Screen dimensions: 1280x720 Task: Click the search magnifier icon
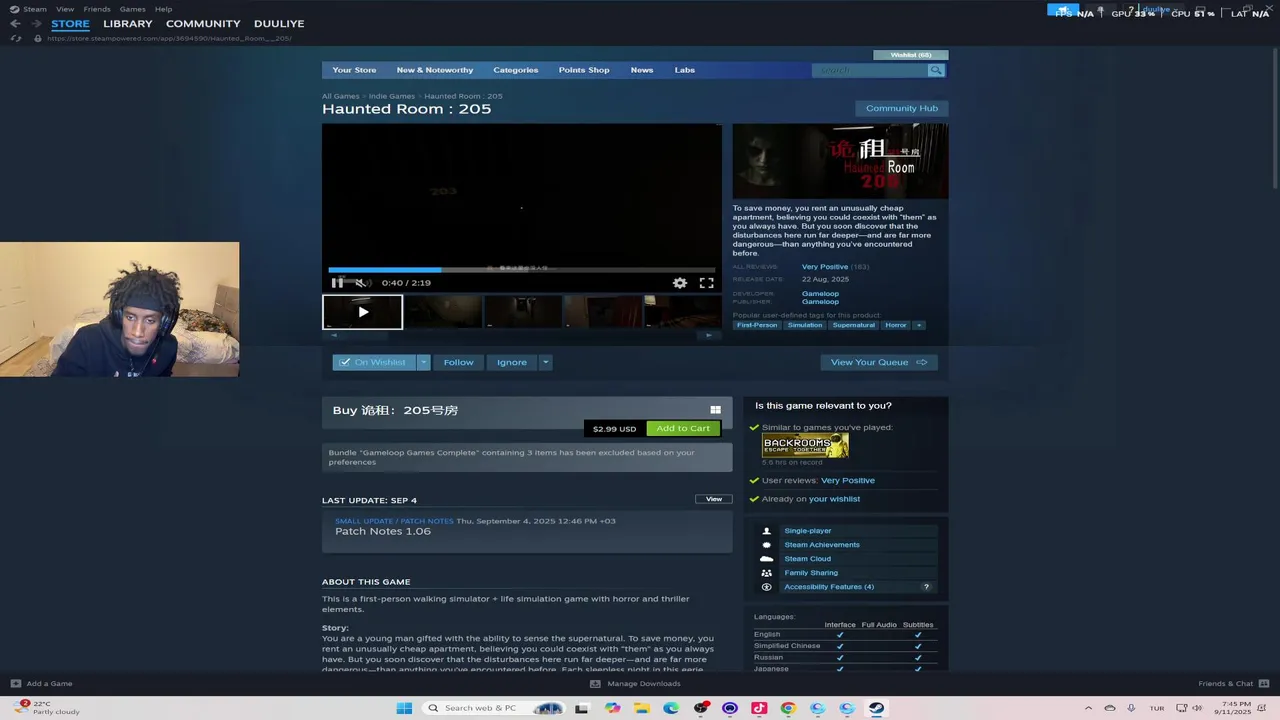pyautogui.click(x=936, y=70)
